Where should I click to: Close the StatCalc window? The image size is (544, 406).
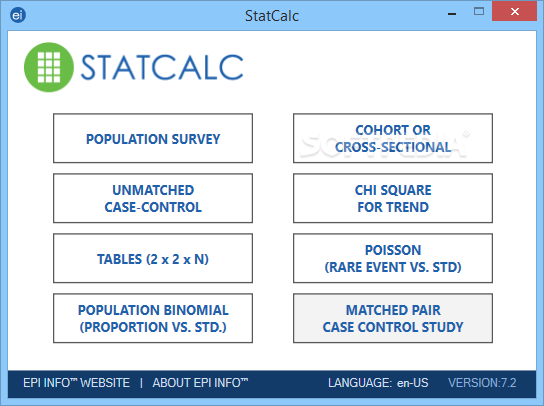pyautogui.click(x=515, y=11)
